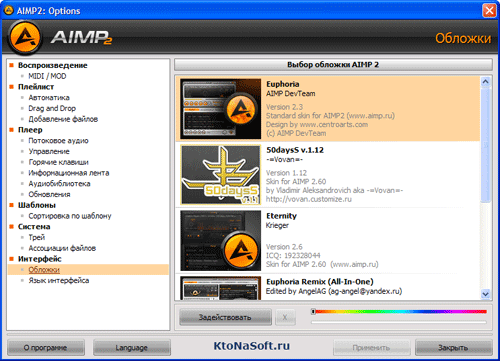Click the О программе button
This screenshot has width=500, height=361.
[x=46, y=348]
